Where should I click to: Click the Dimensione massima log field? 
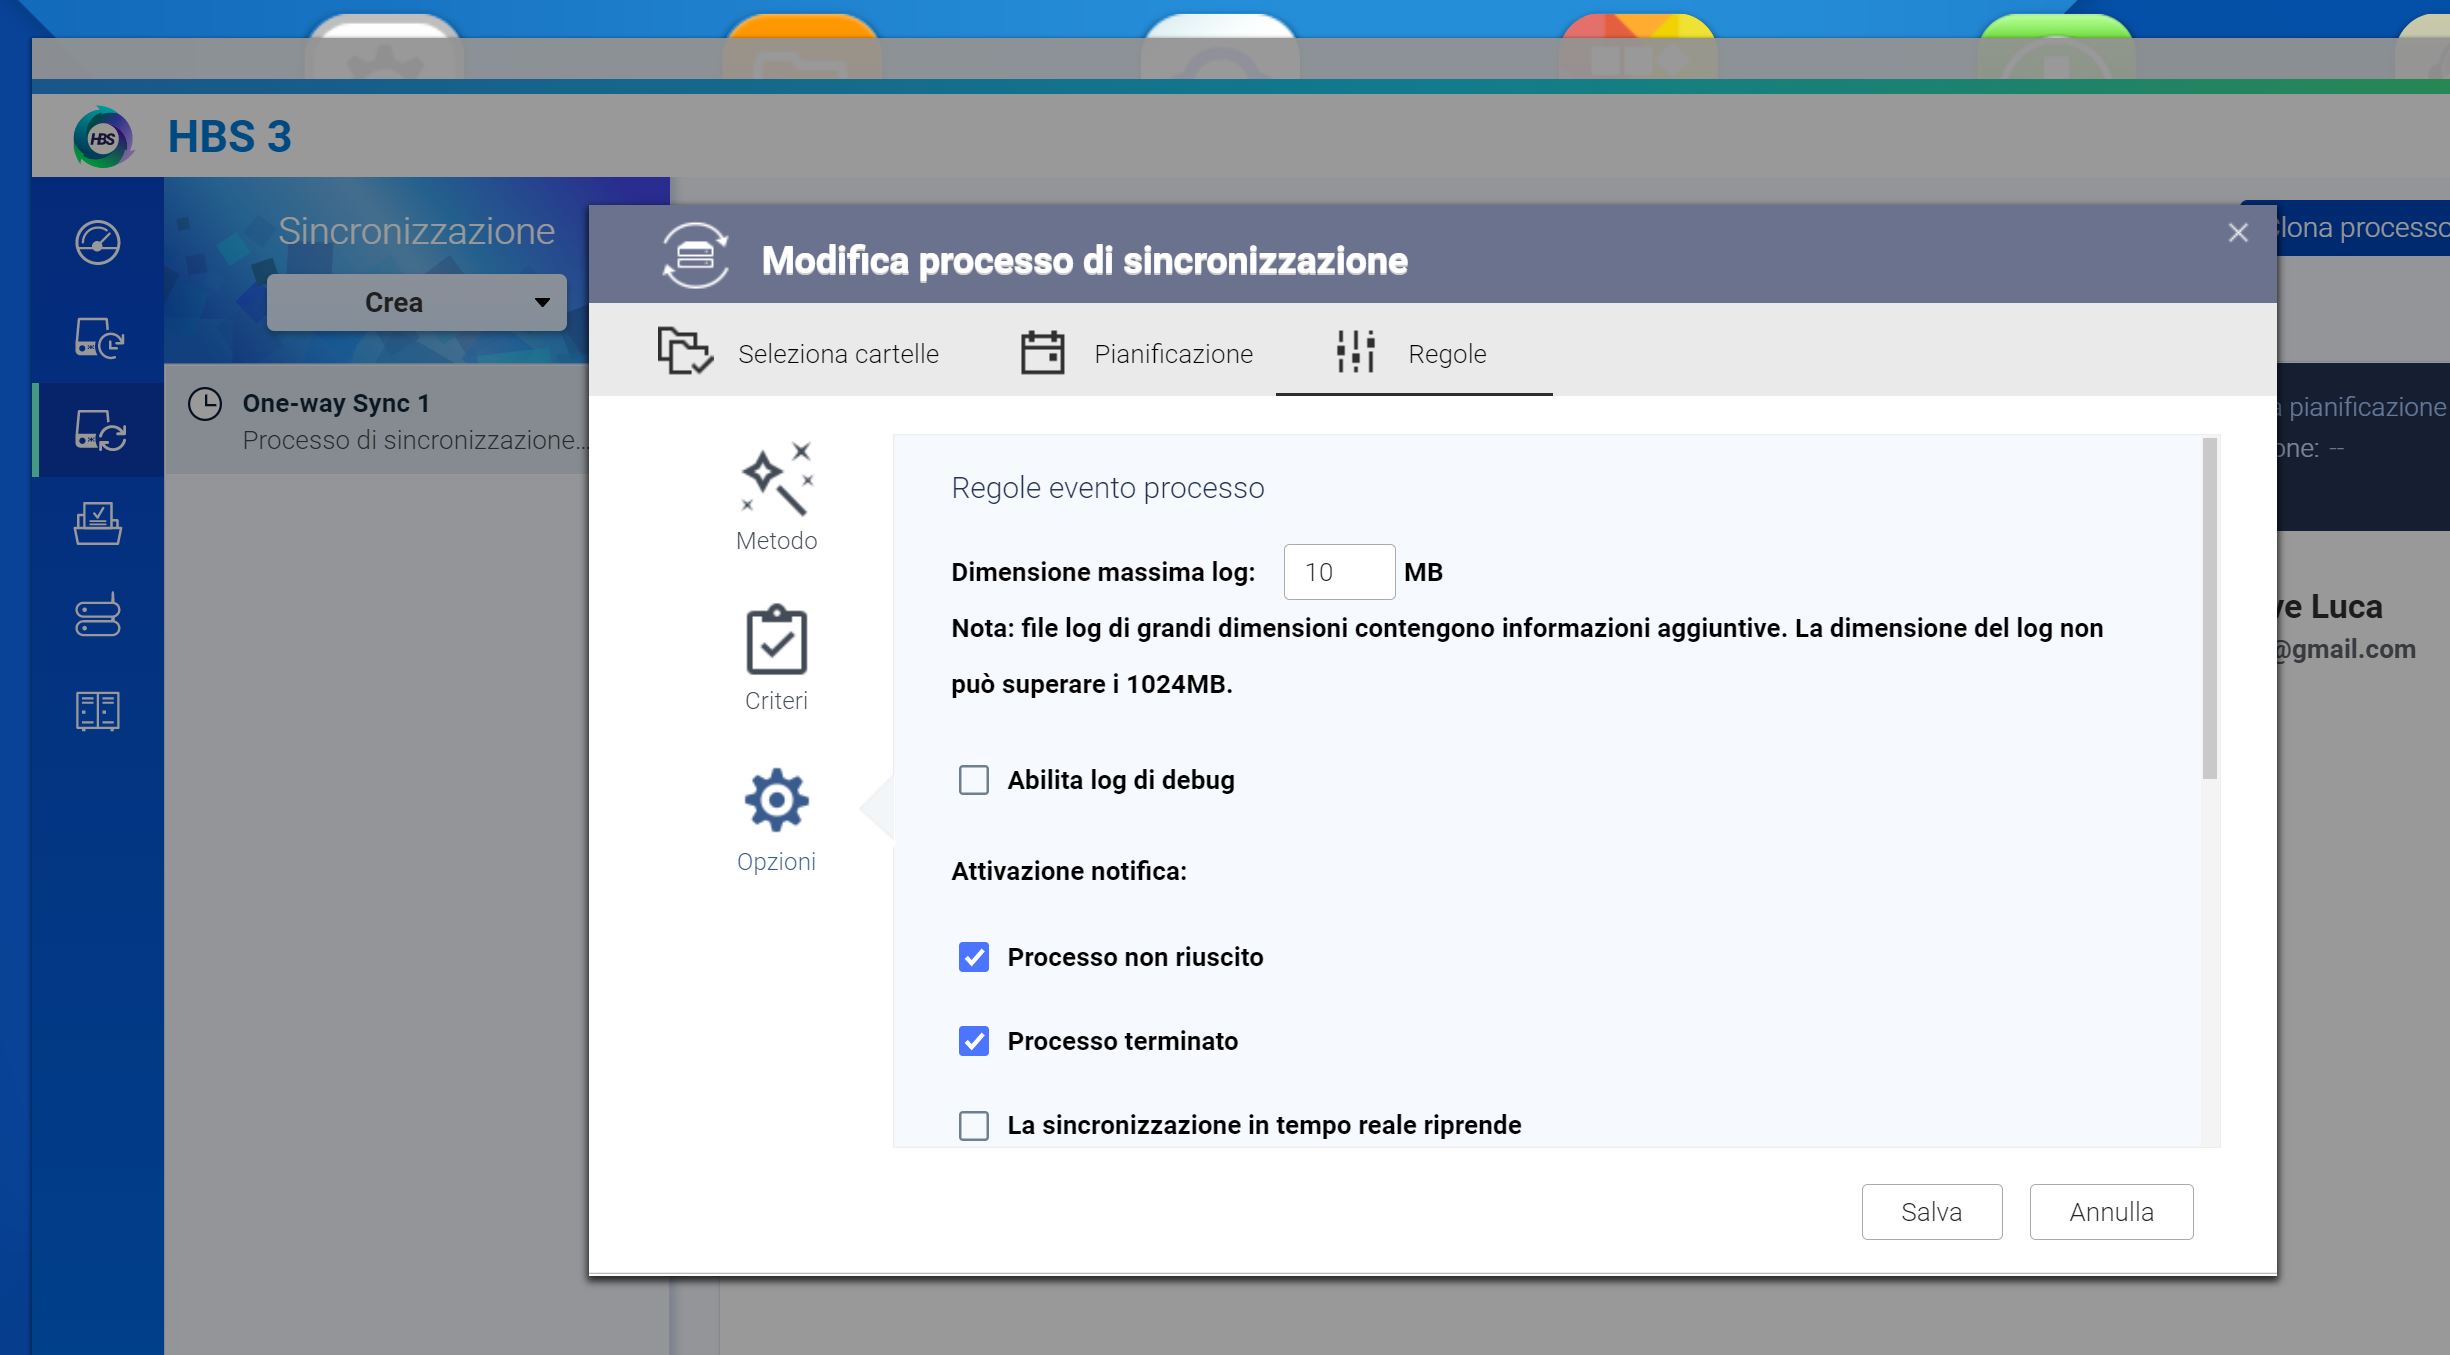coord(1338,572)
